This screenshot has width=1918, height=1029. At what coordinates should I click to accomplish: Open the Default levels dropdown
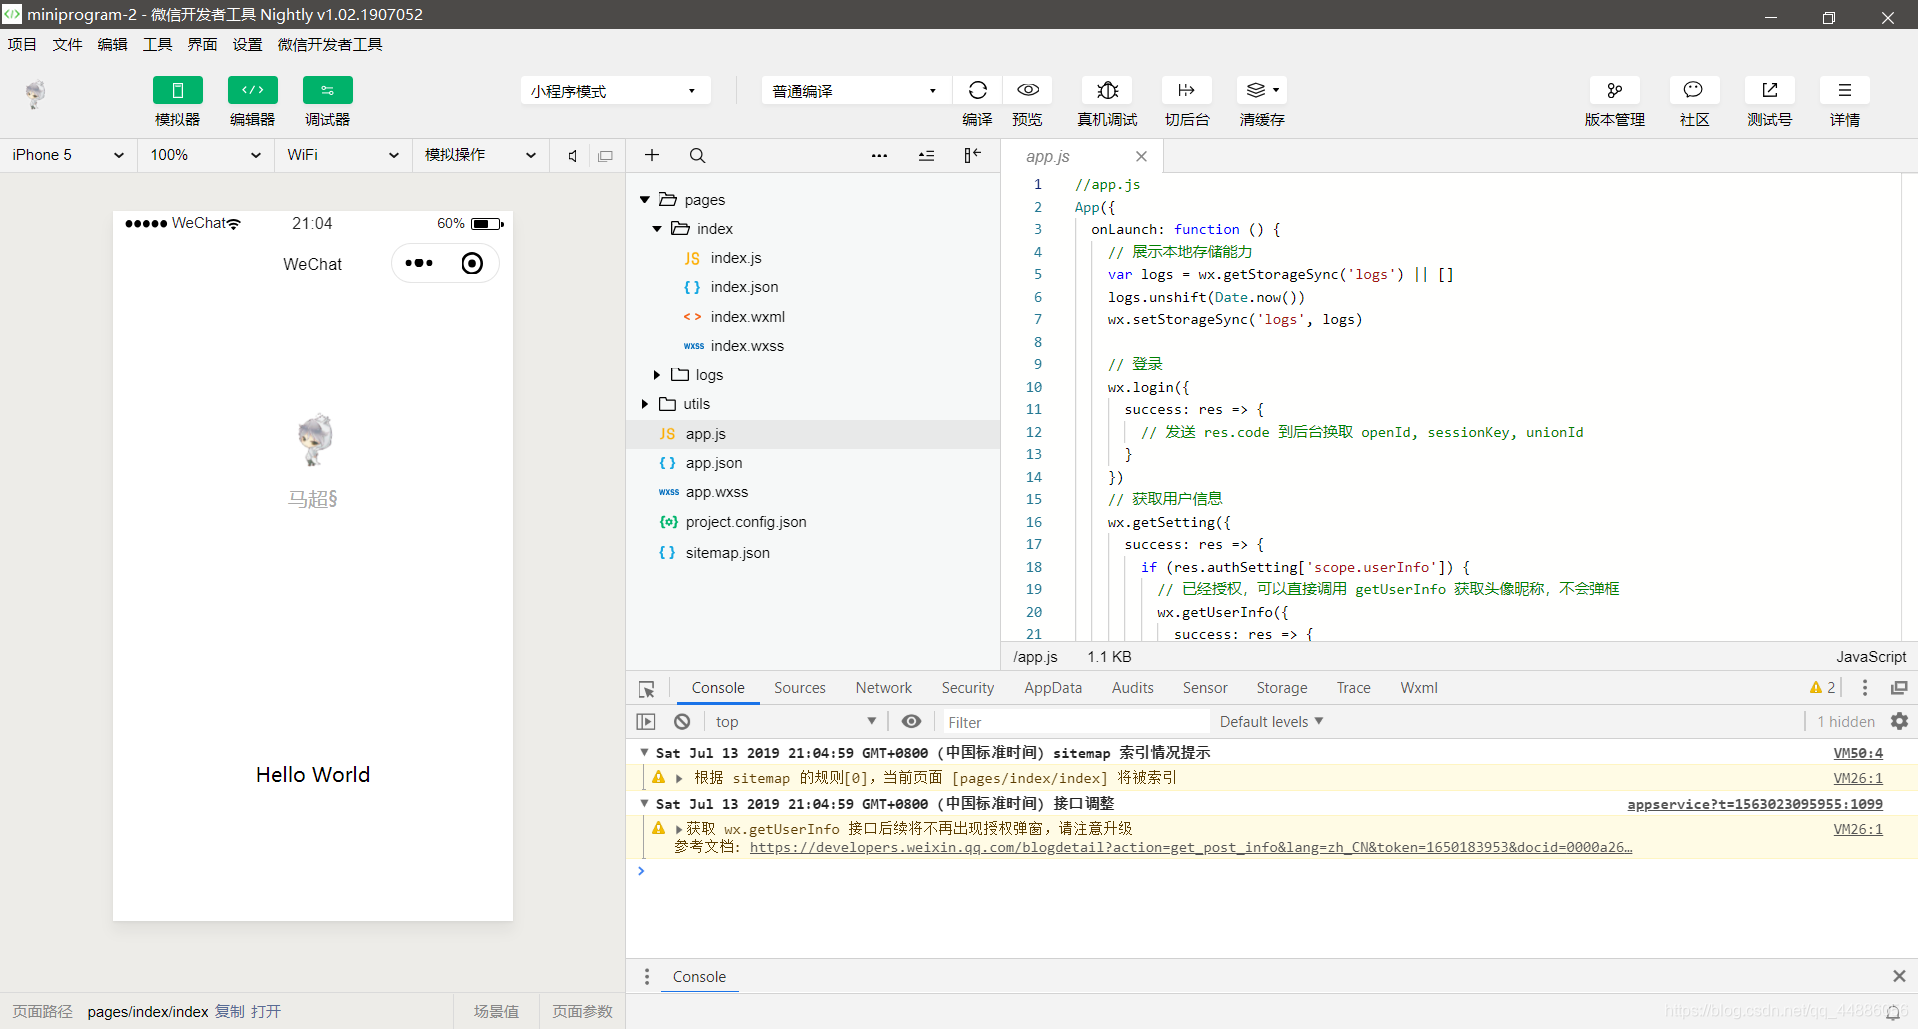[x=1271, y=722]
